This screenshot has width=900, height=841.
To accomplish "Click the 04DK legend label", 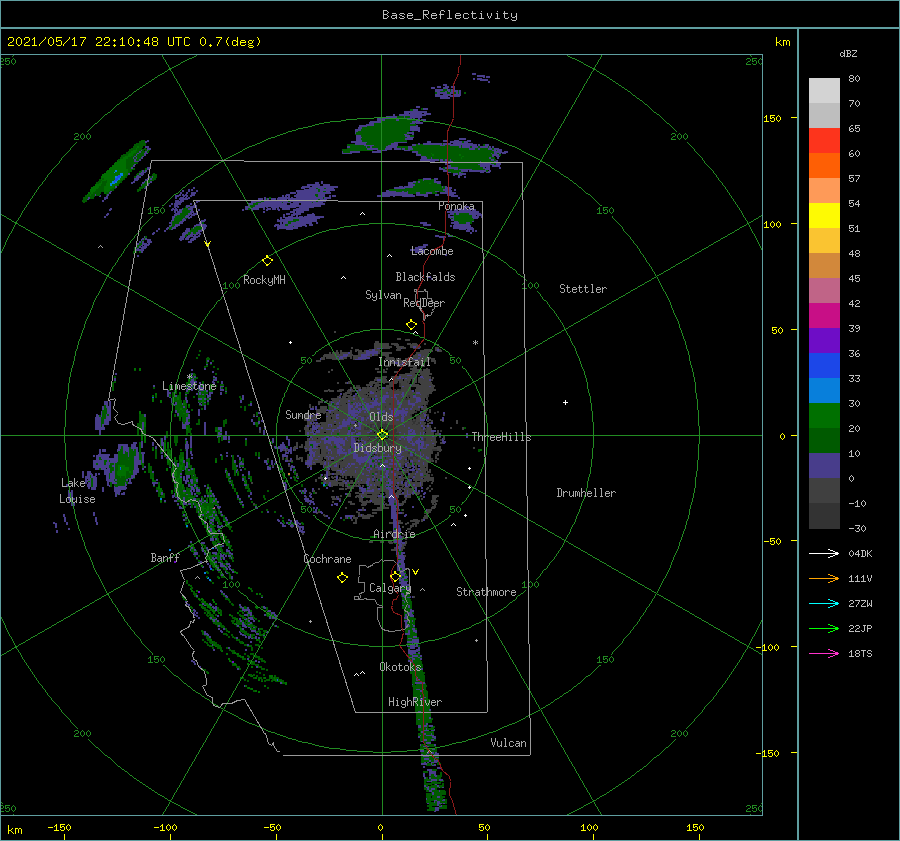I will tap(860, 553).
